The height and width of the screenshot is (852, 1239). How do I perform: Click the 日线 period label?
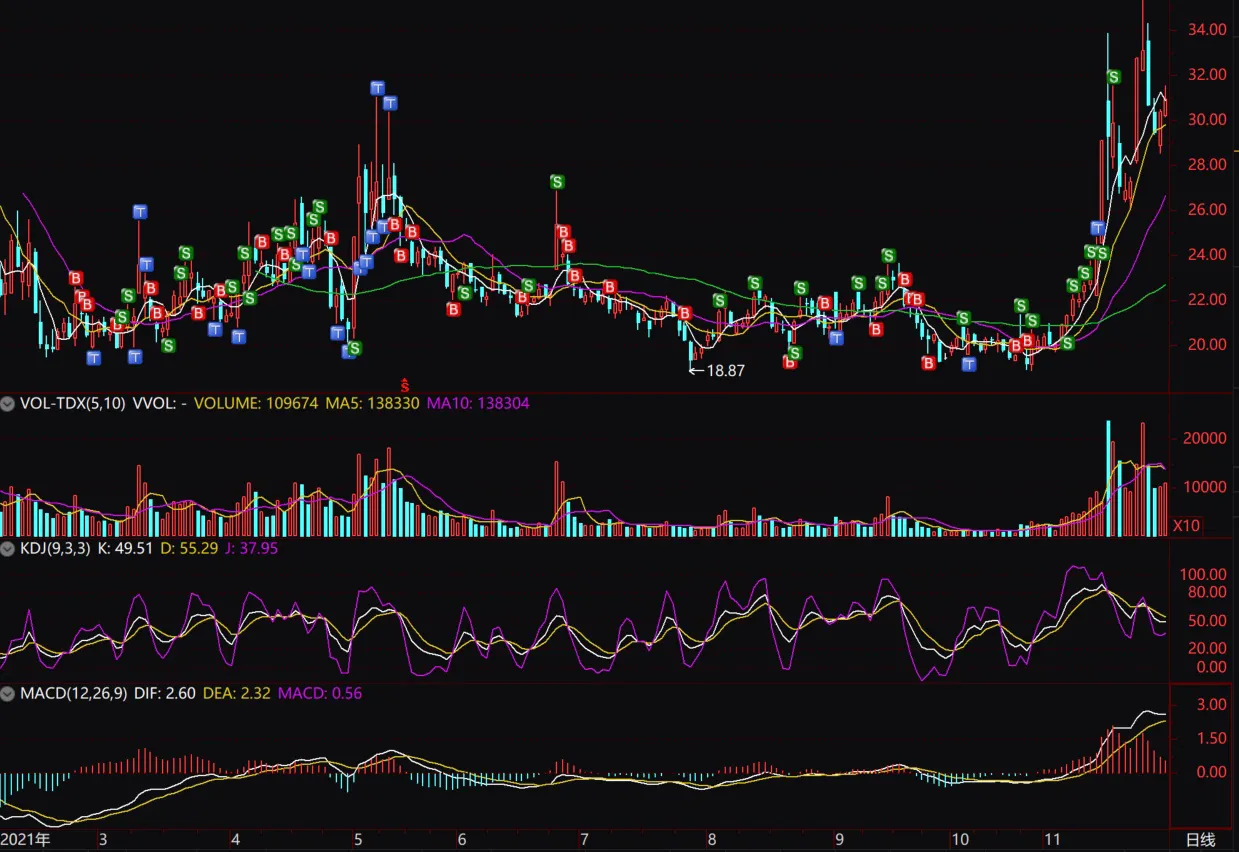(x=1199, y=839)
